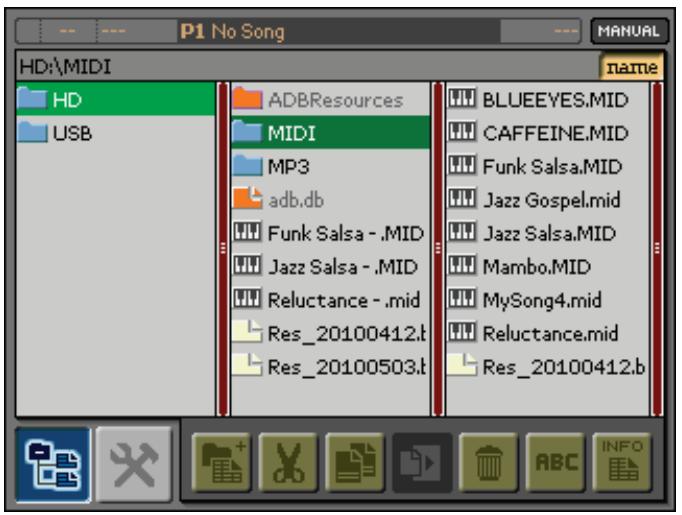Image resolution: width=682 pixels, height=515 pixels.
Task: Click the blue folder icon beside USB
Action: 33,131
